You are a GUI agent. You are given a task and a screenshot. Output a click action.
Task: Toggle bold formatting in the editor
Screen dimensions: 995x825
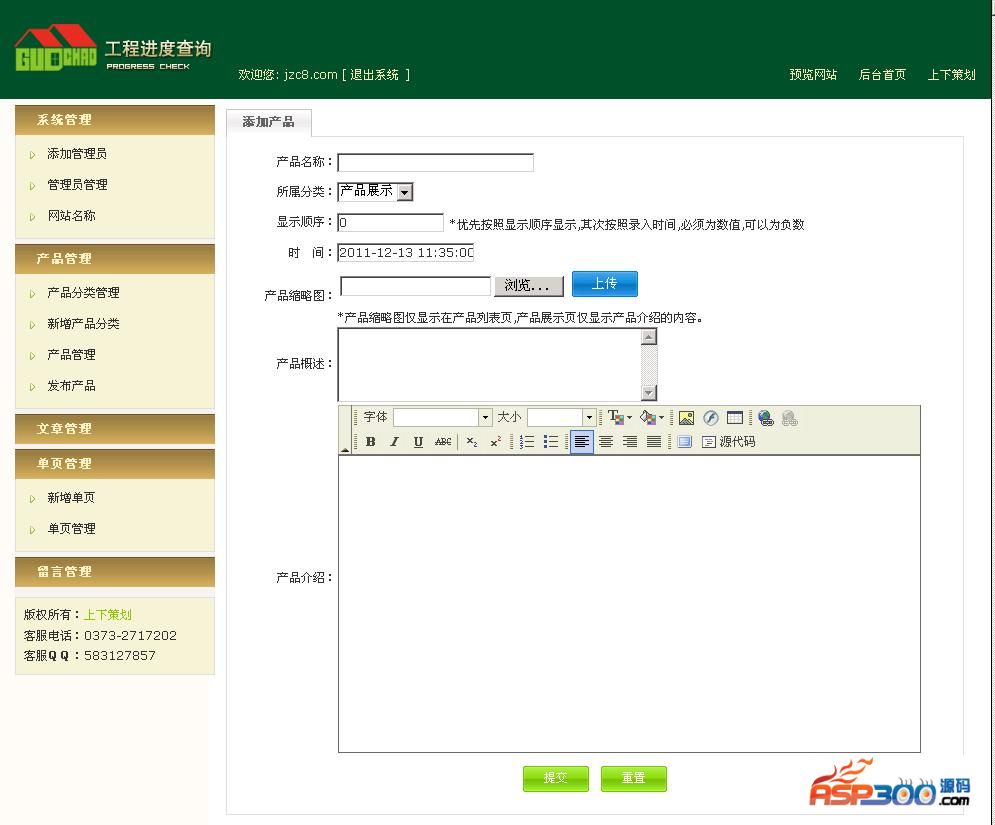click(x=370, y=442)
